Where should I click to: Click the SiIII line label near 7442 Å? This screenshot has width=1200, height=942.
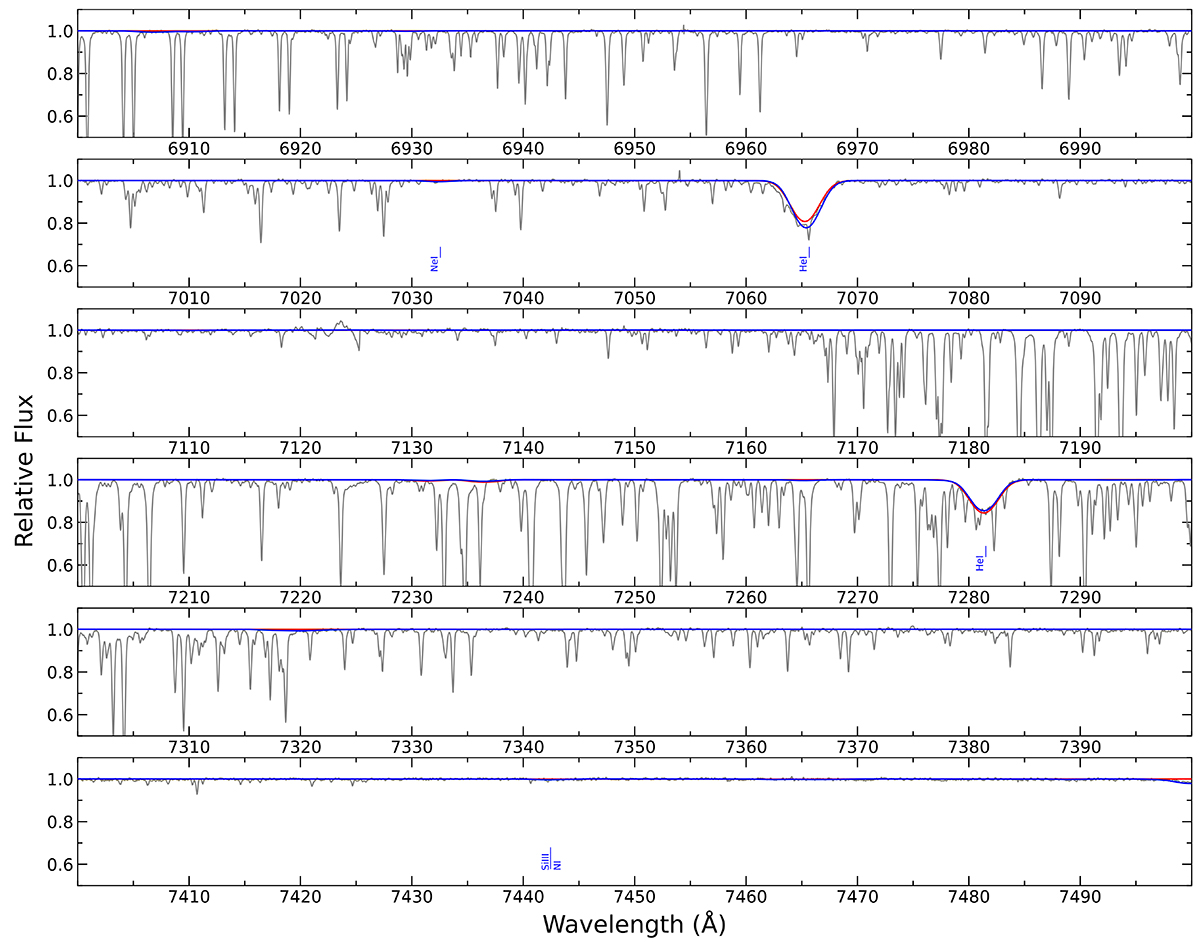coord(546,859)
